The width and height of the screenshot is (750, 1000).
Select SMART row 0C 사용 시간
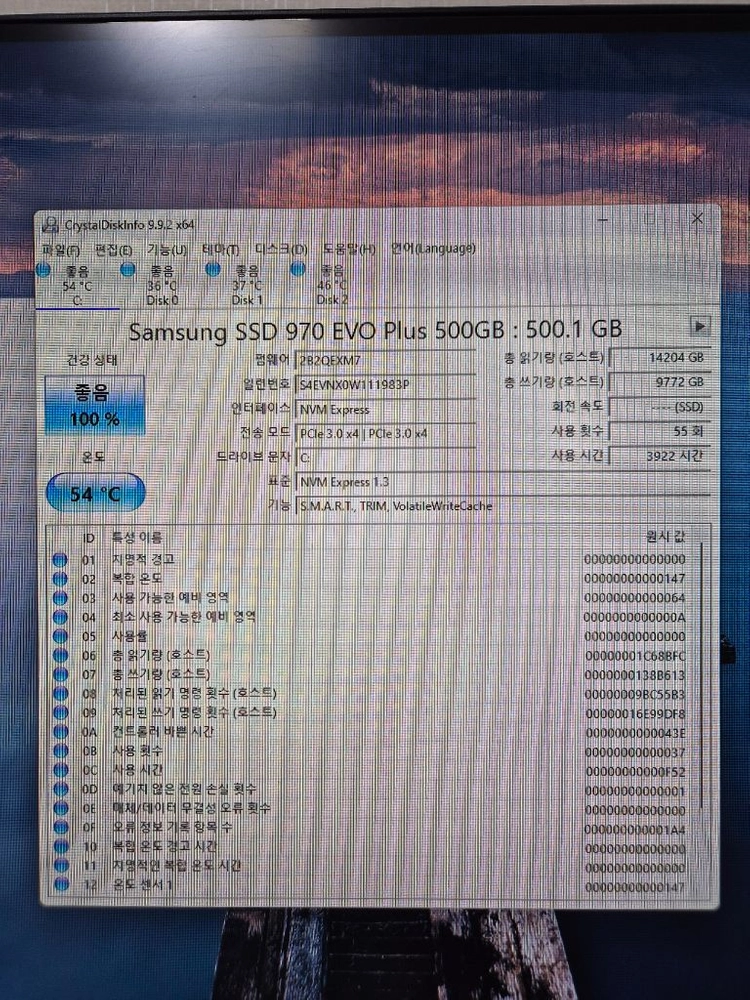point(372,770)
